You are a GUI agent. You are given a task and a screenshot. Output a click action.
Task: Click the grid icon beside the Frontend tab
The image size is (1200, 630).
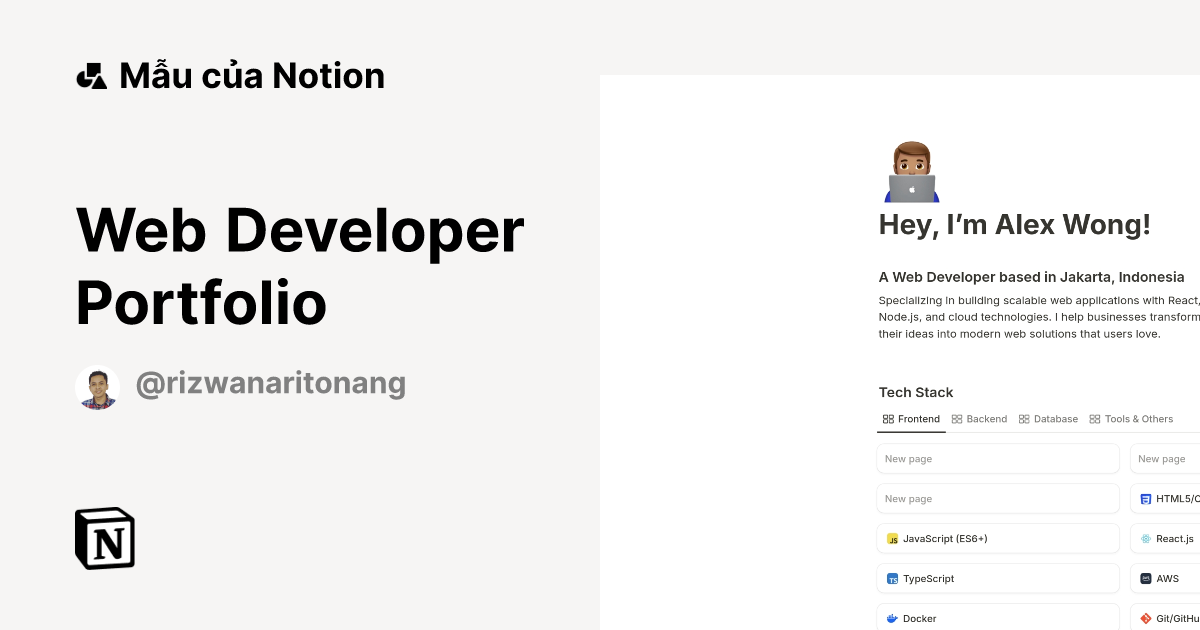(x=889, y=419)
